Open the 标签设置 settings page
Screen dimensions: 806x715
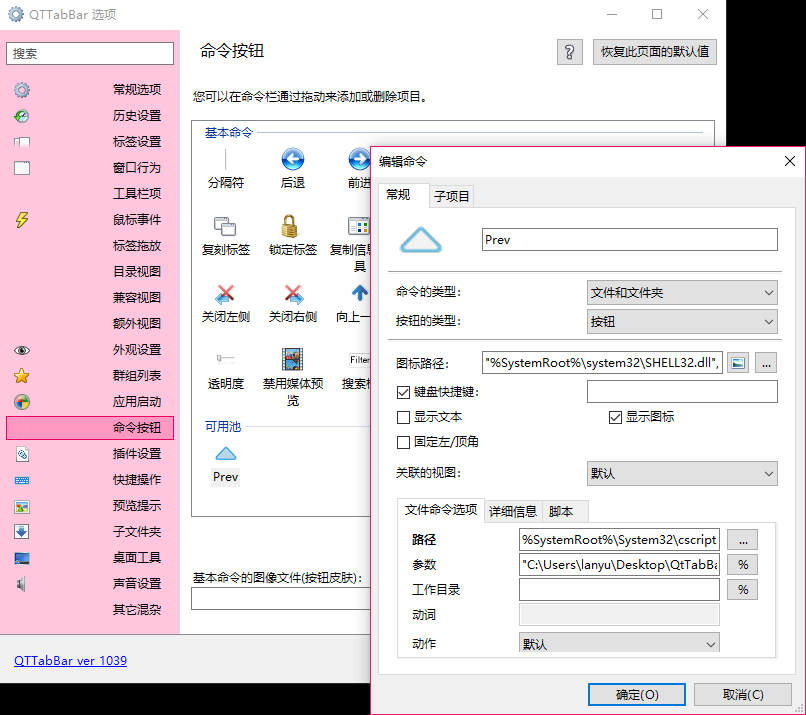coord(90,141)
